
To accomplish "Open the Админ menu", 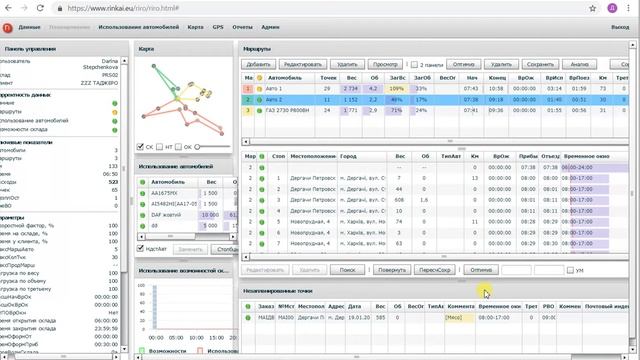I will [x=270, y=27].
